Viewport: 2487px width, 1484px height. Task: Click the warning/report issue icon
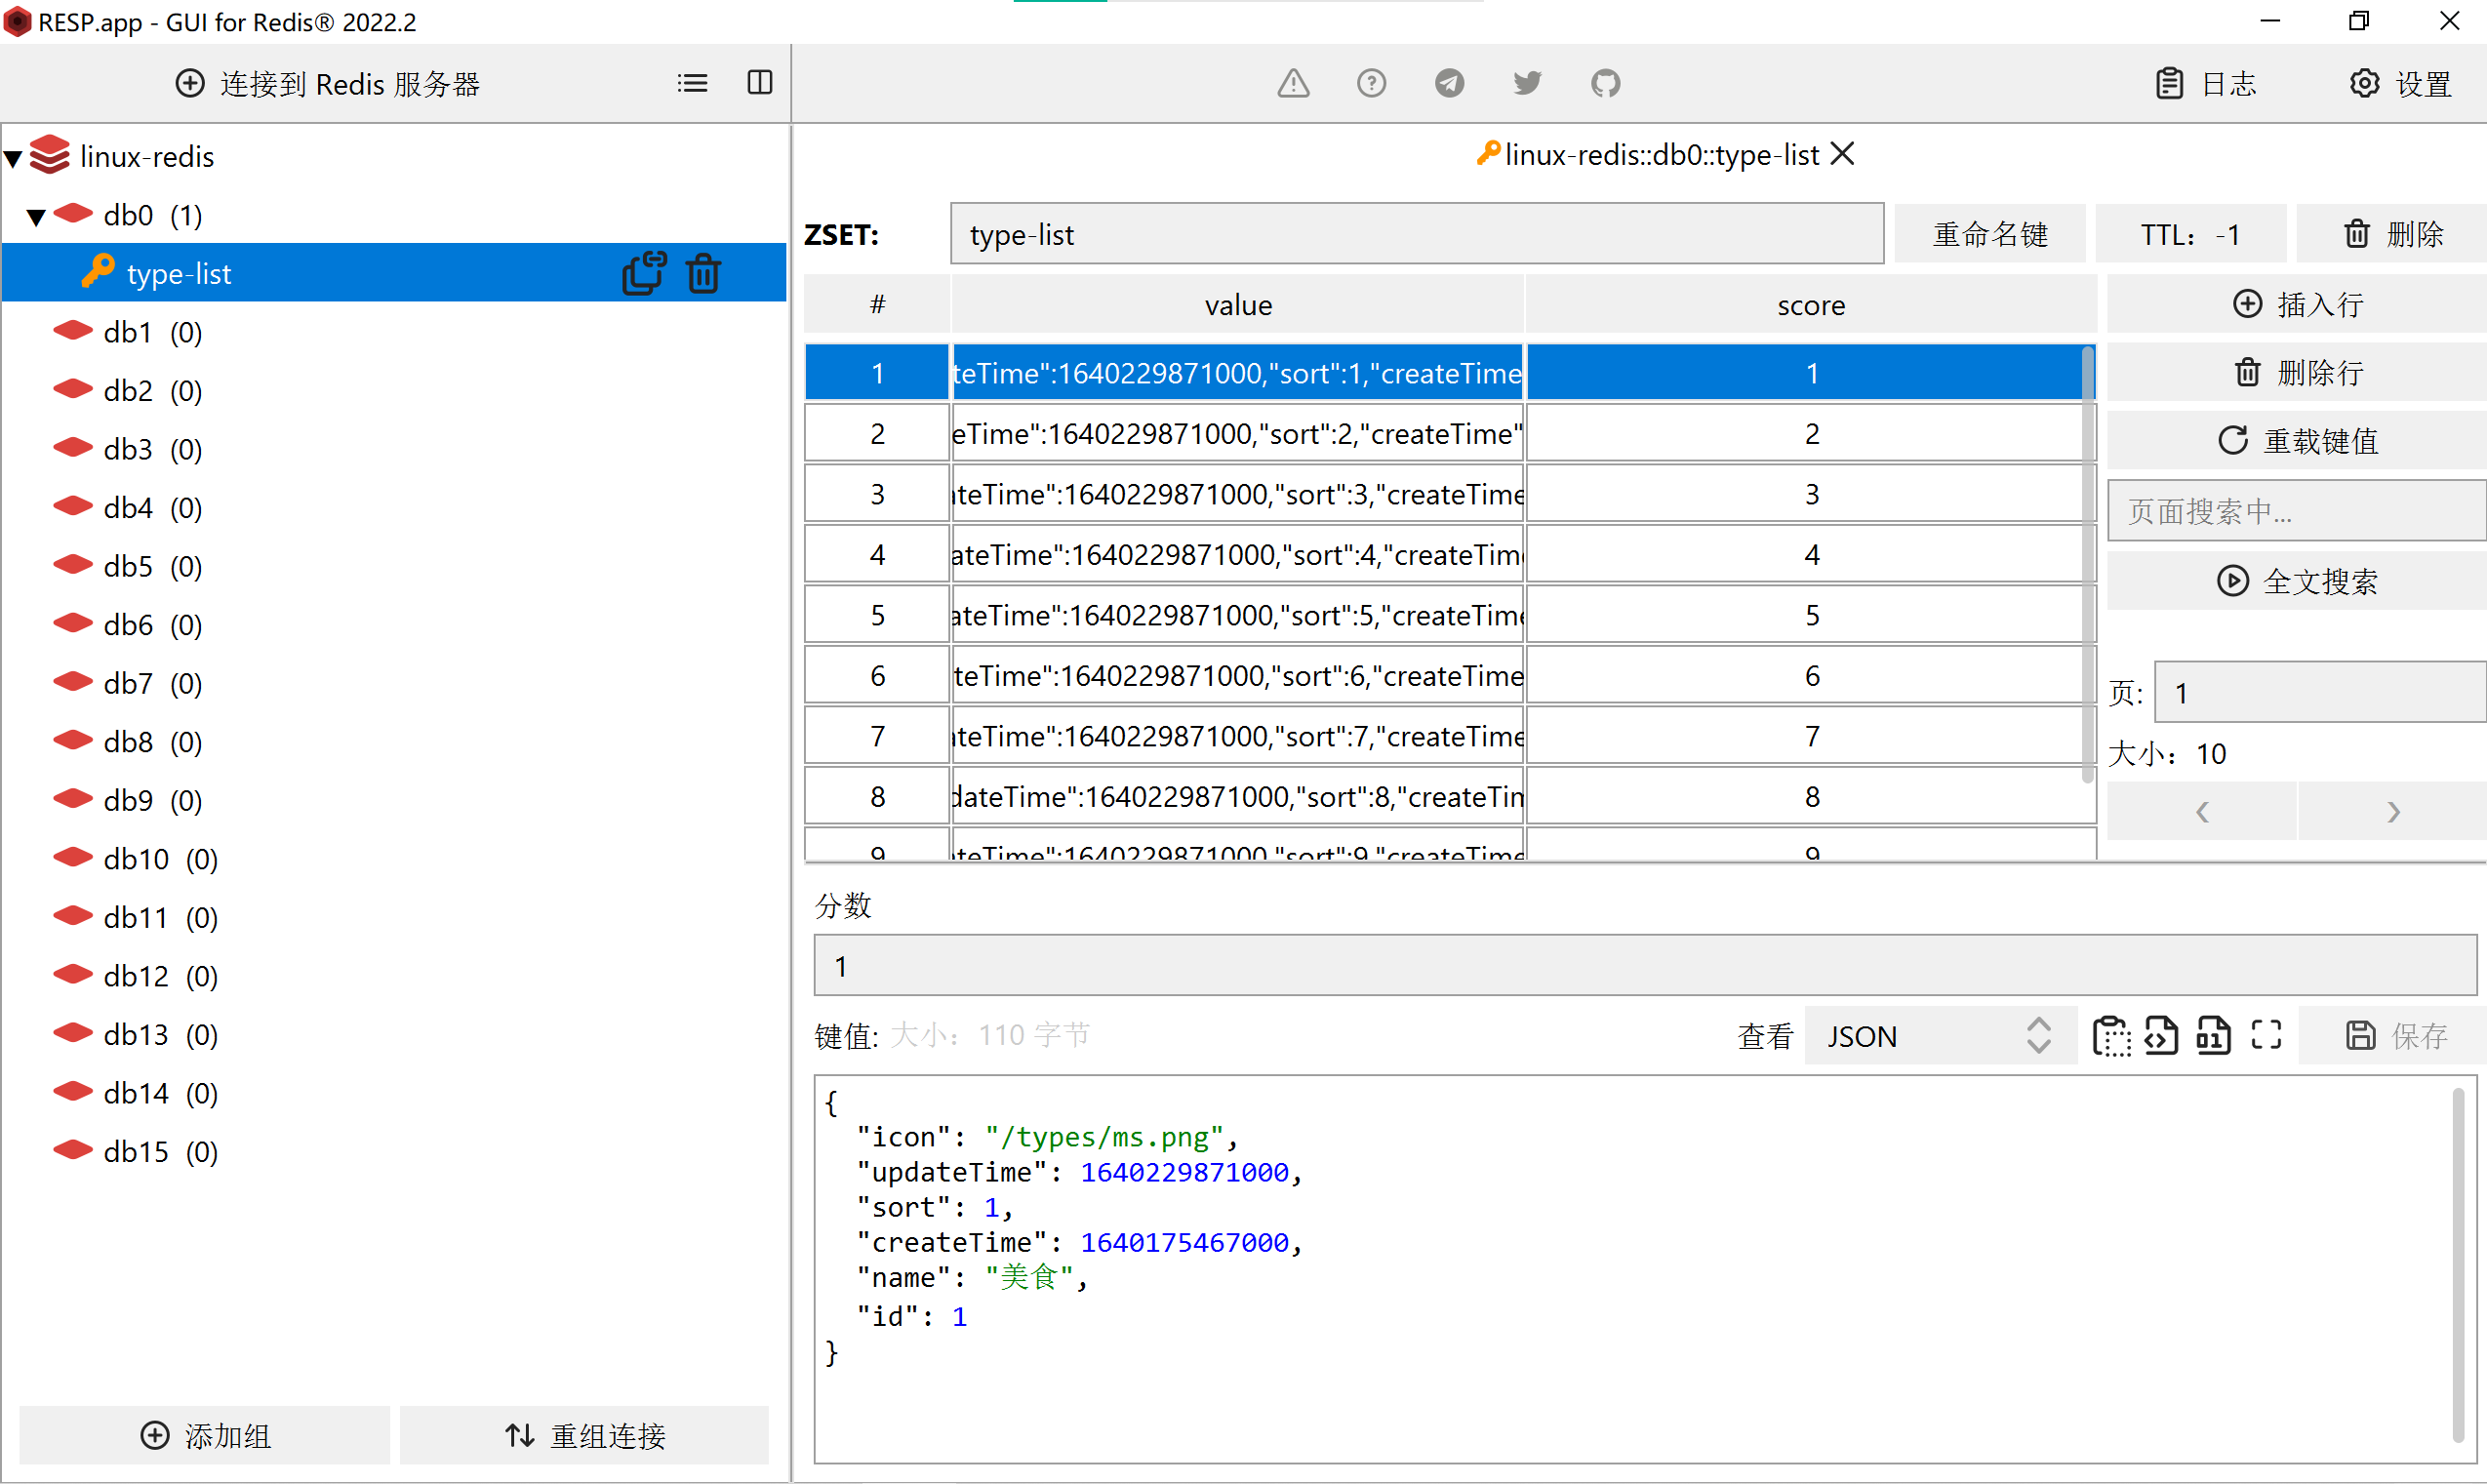(x=1293, y=84)
